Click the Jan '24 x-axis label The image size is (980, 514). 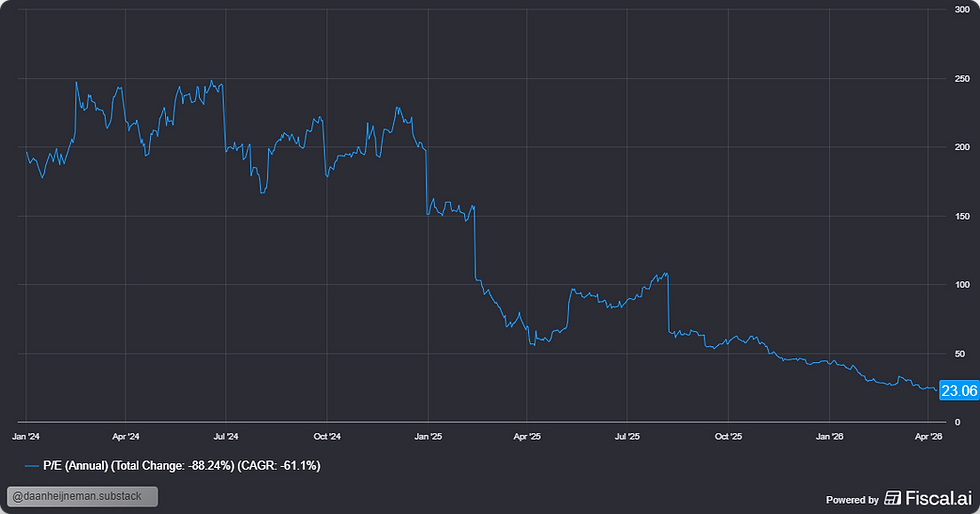(x=26, y=436)
